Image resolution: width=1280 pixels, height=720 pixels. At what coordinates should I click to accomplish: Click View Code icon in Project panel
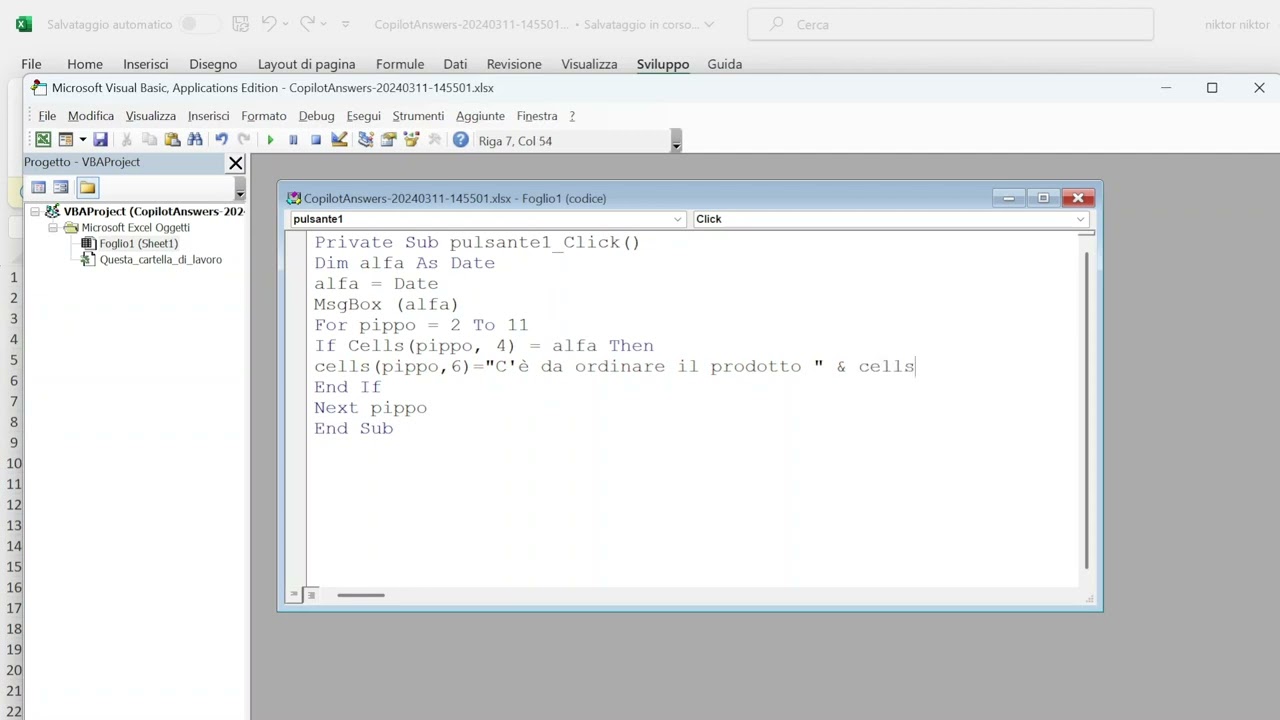pos(38,187)
